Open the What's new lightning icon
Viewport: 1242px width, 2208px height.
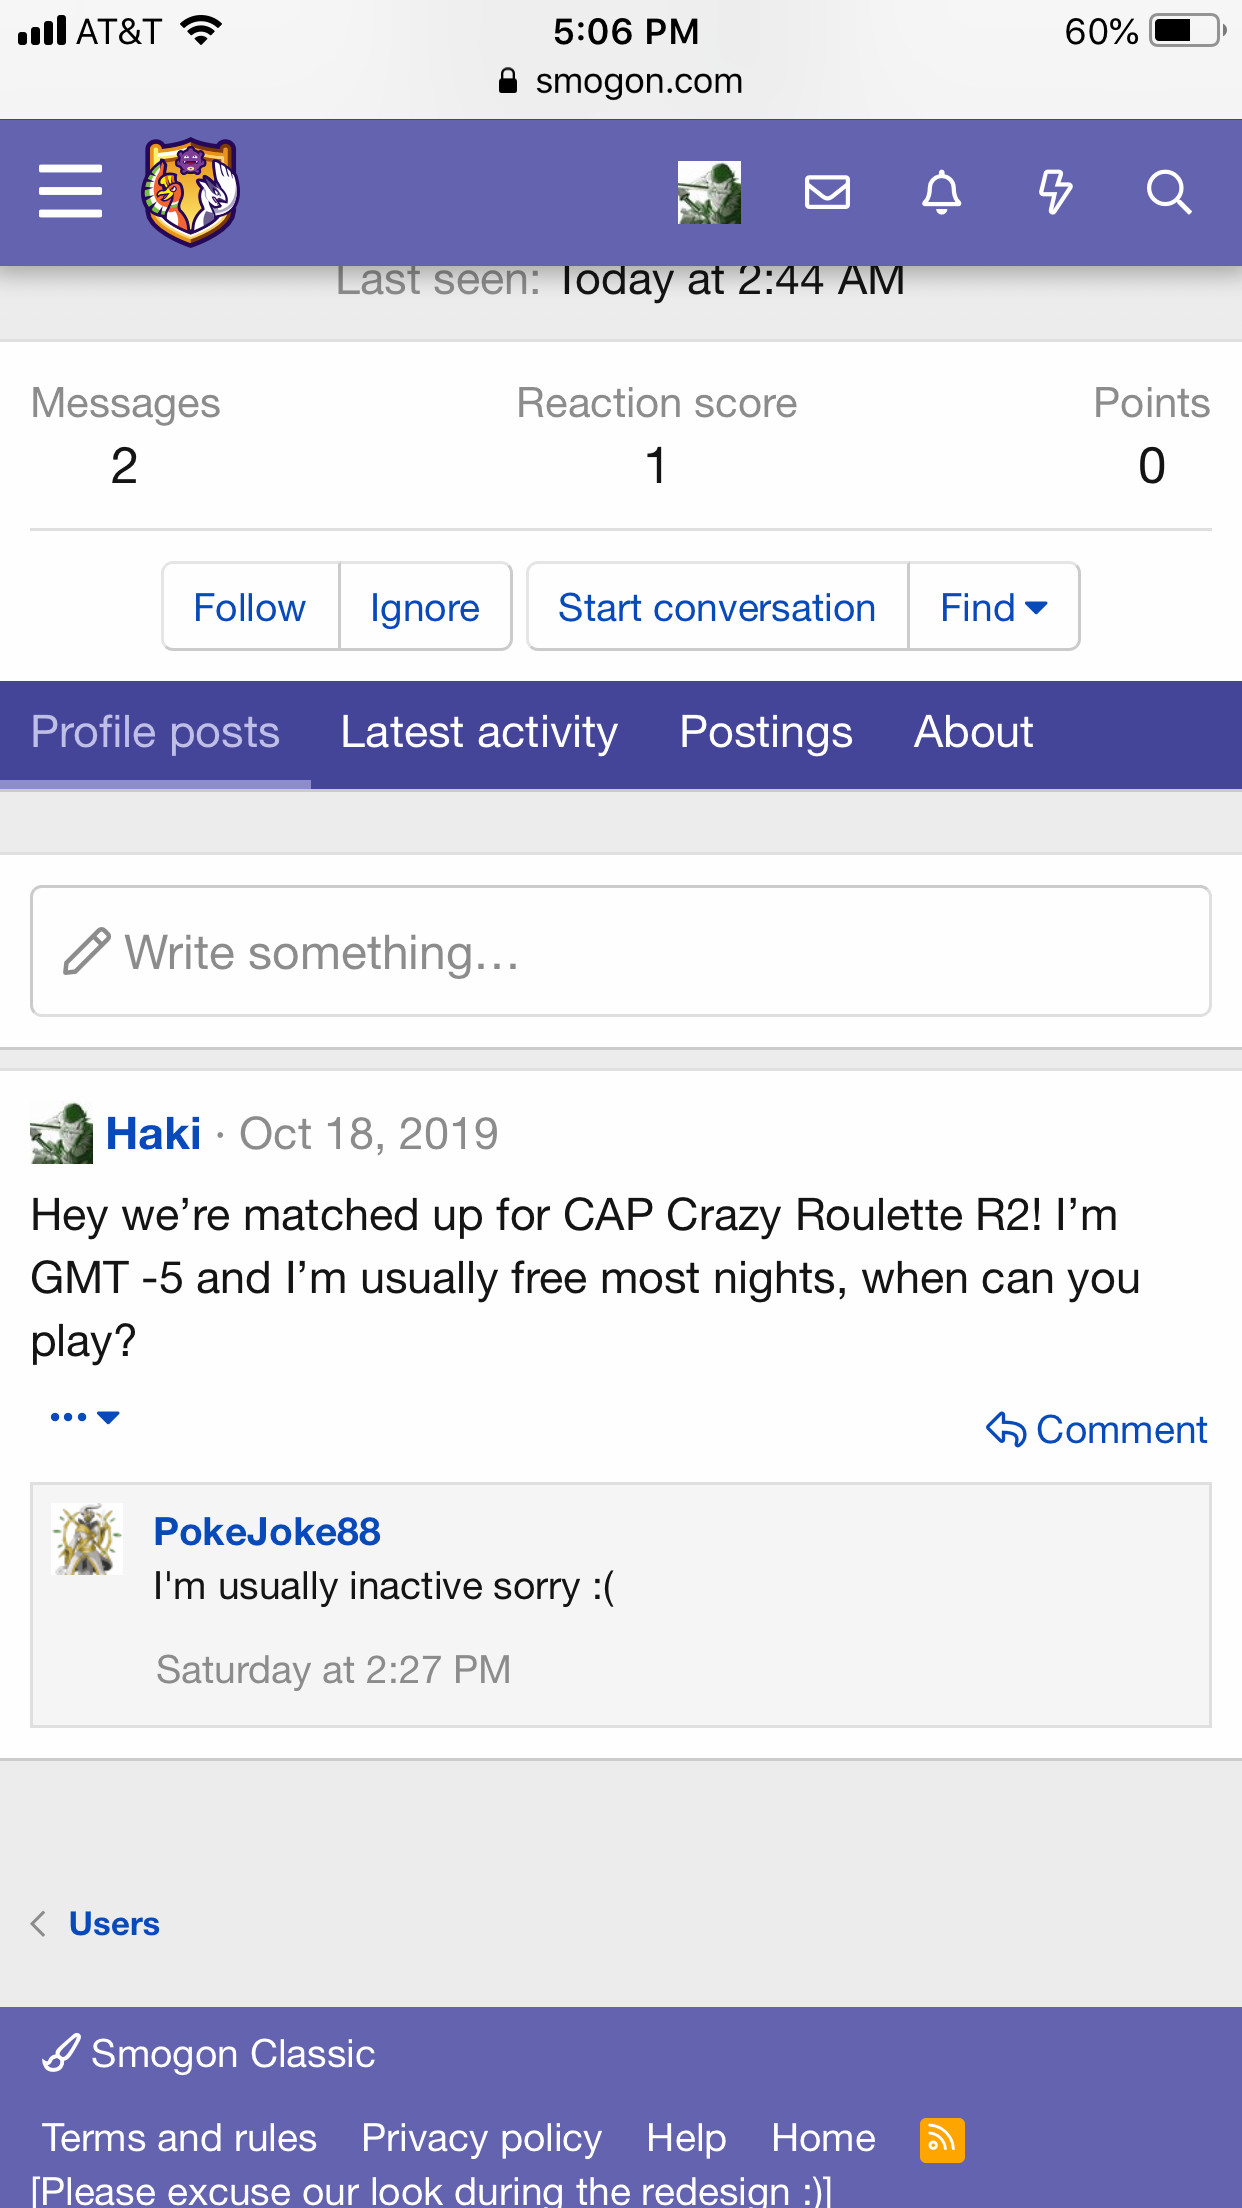click(x=1055, y=191)
